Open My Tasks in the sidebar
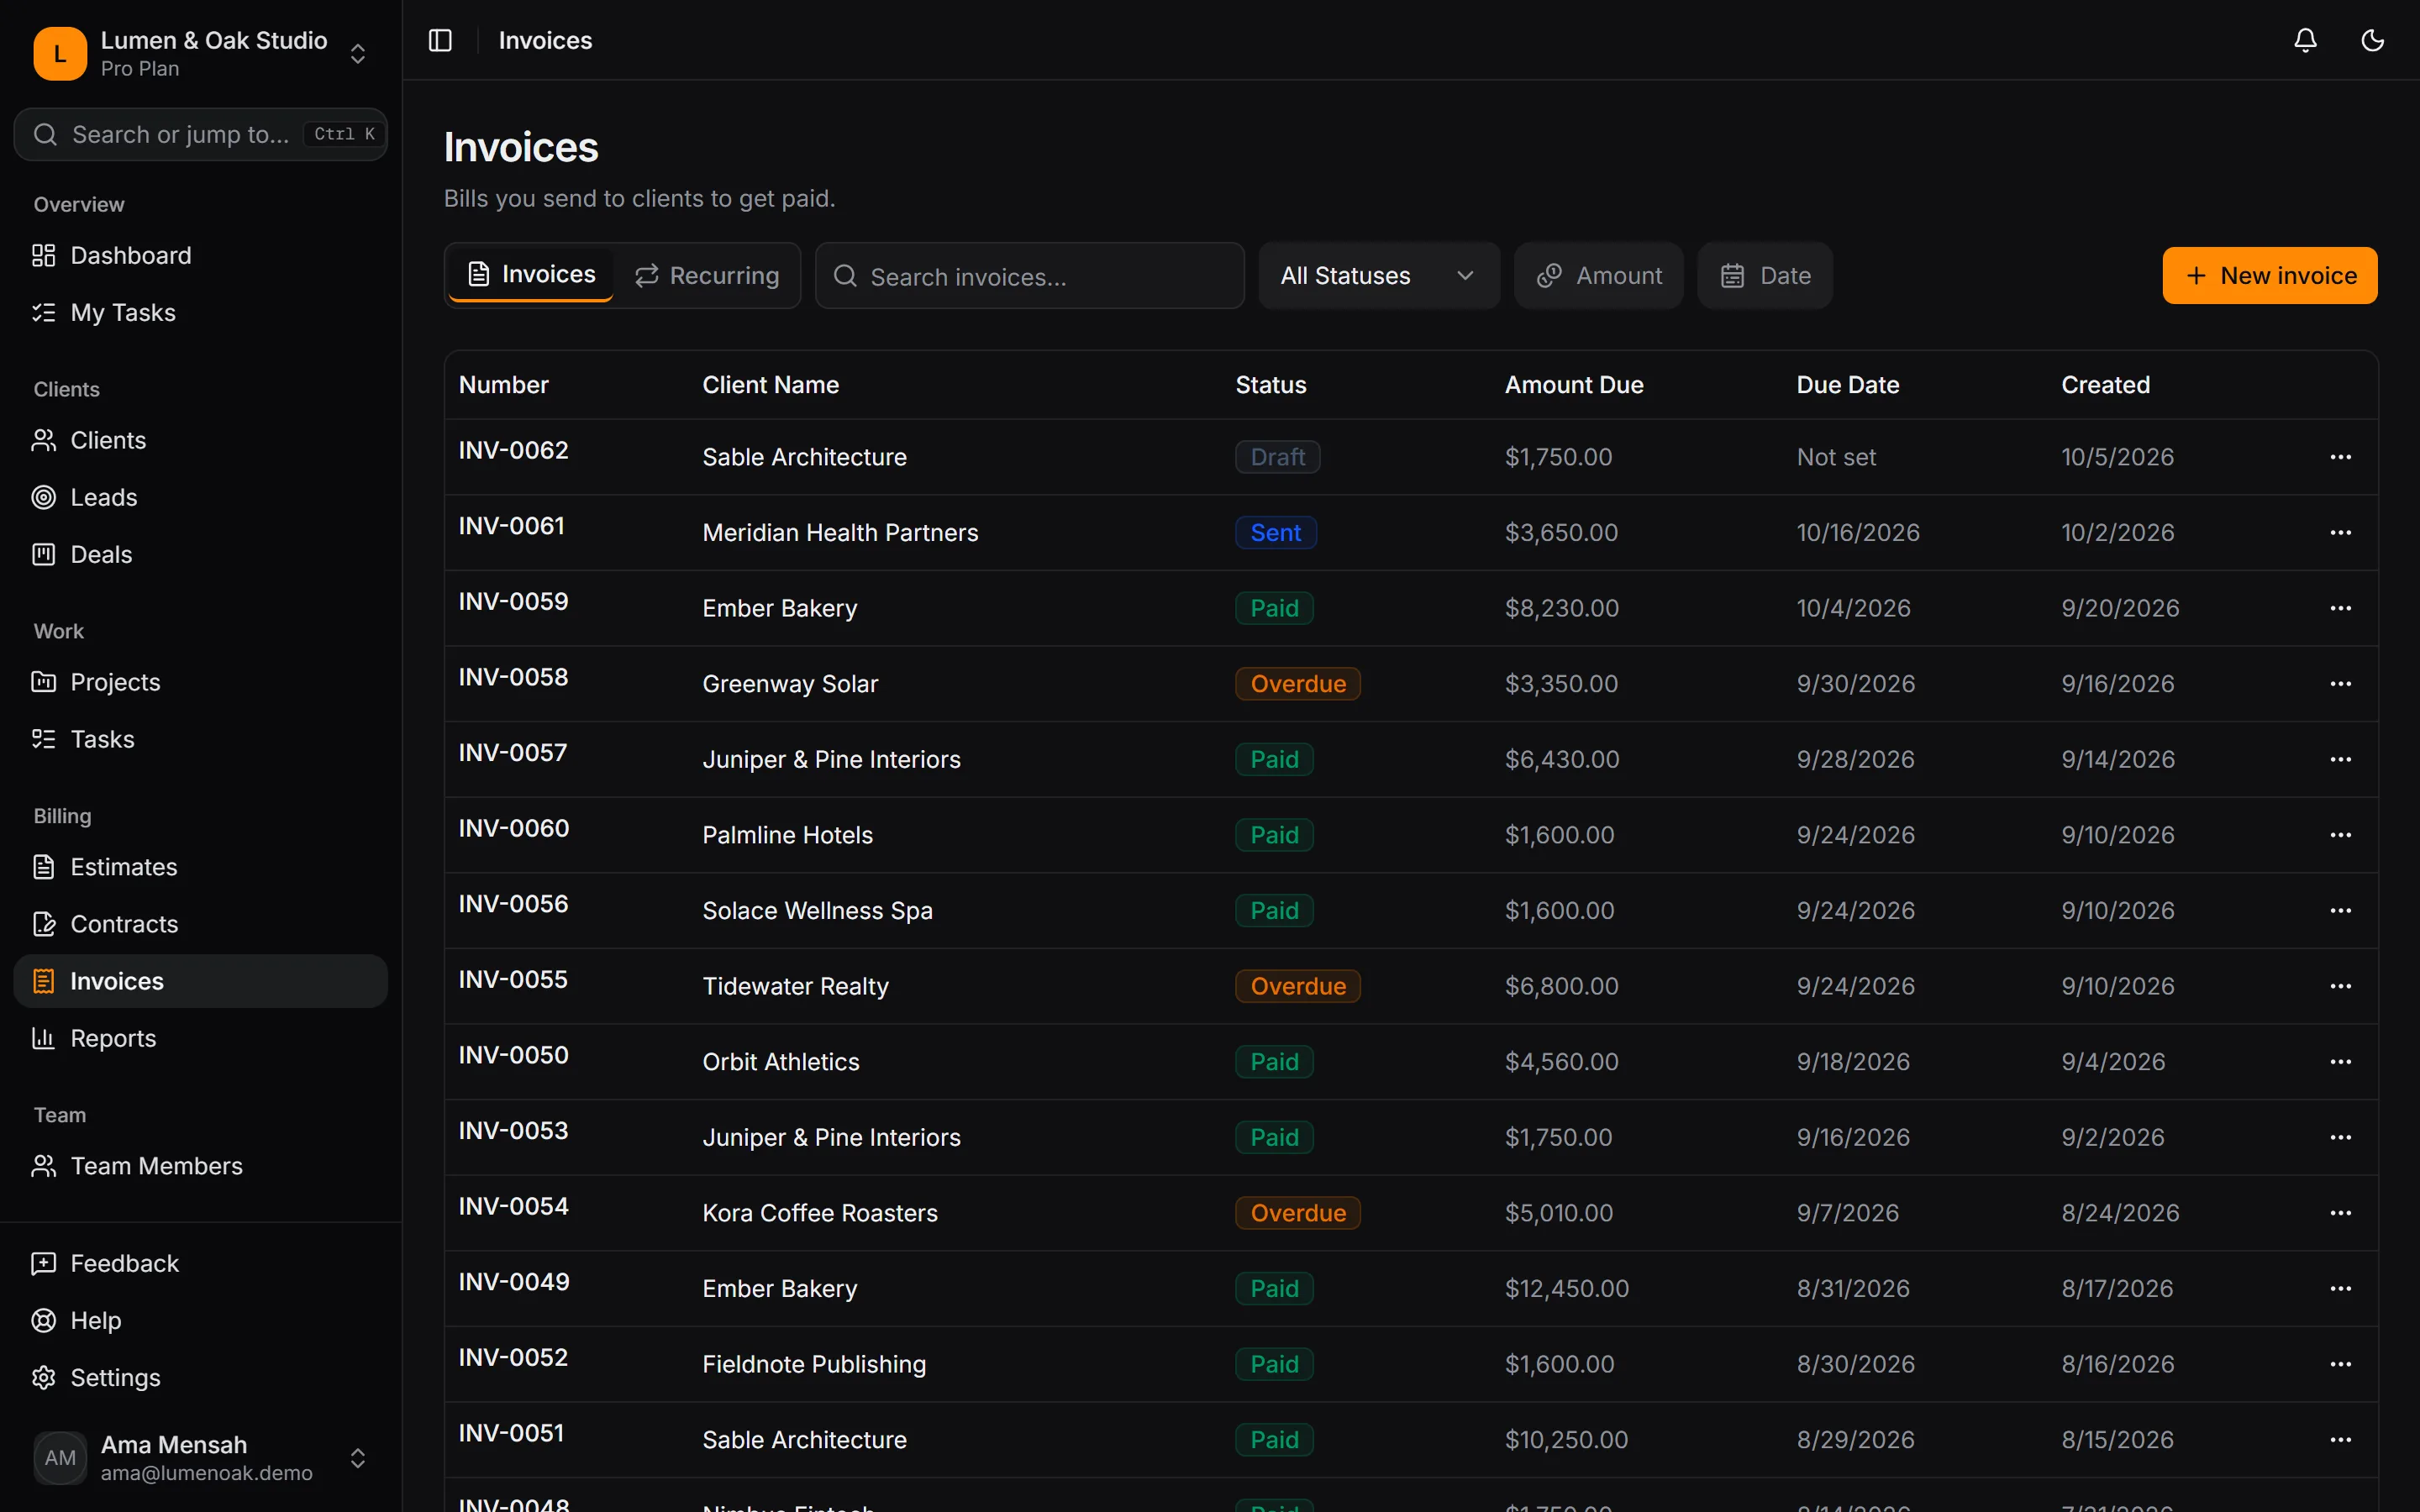2420x1512 pixels. 201,312
